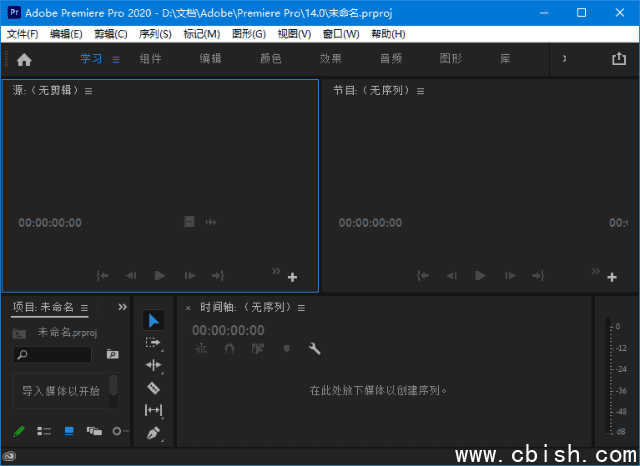Click Source monitor timecode 00:00:00:00
Screen dimensions: 640x466
[x=50, y=223]
